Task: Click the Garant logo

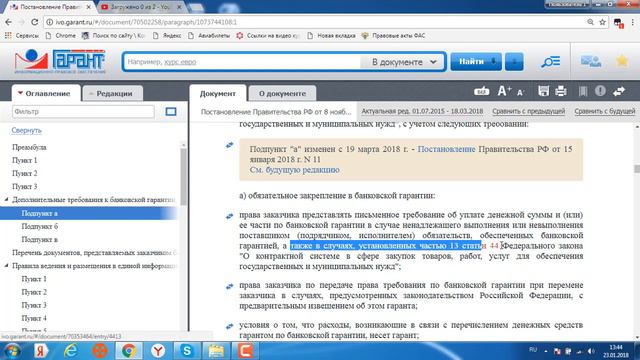Action: pos(60,61)
